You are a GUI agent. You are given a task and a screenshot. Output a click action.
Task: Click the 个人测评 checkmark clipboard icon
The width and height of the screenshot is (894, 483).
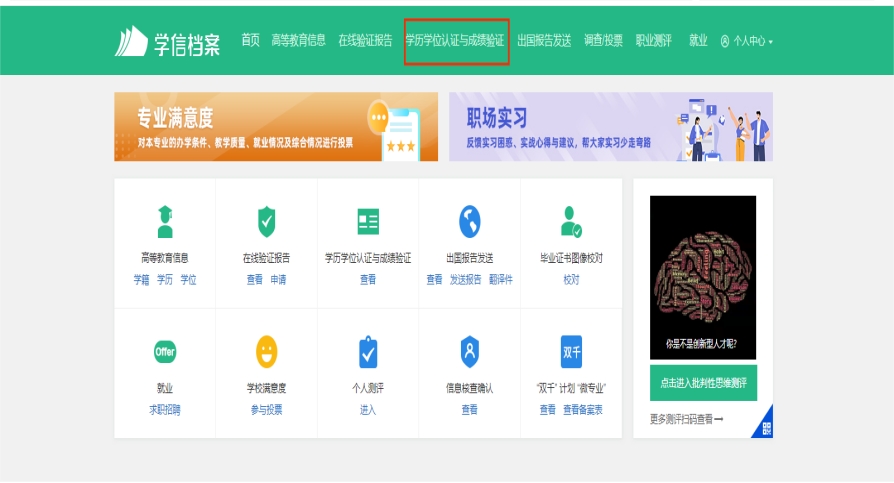coord(368,352)
